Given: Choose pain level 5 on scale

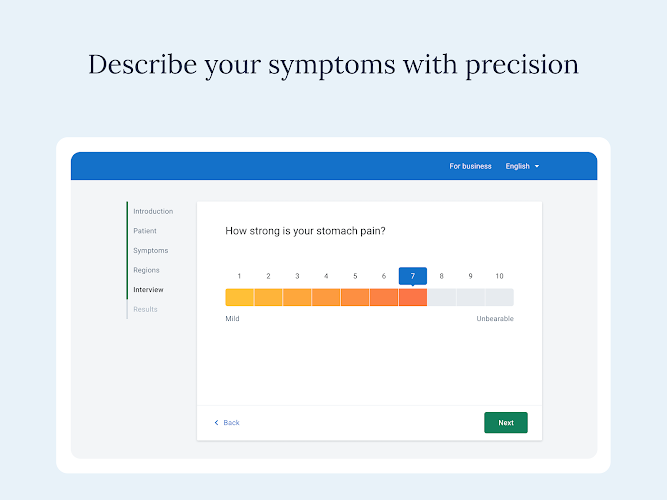Looking at the screenshot, I should 355,297.
